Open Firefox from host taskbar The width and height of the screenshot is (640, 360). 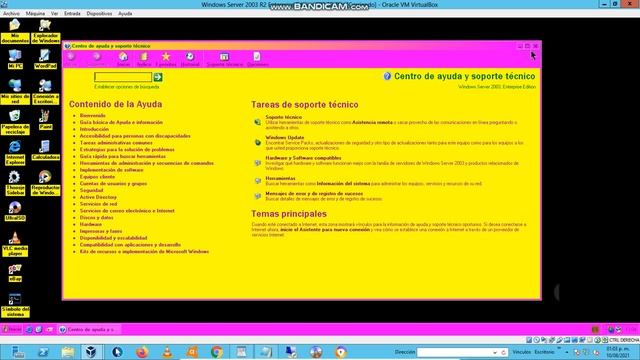[142, 352]
